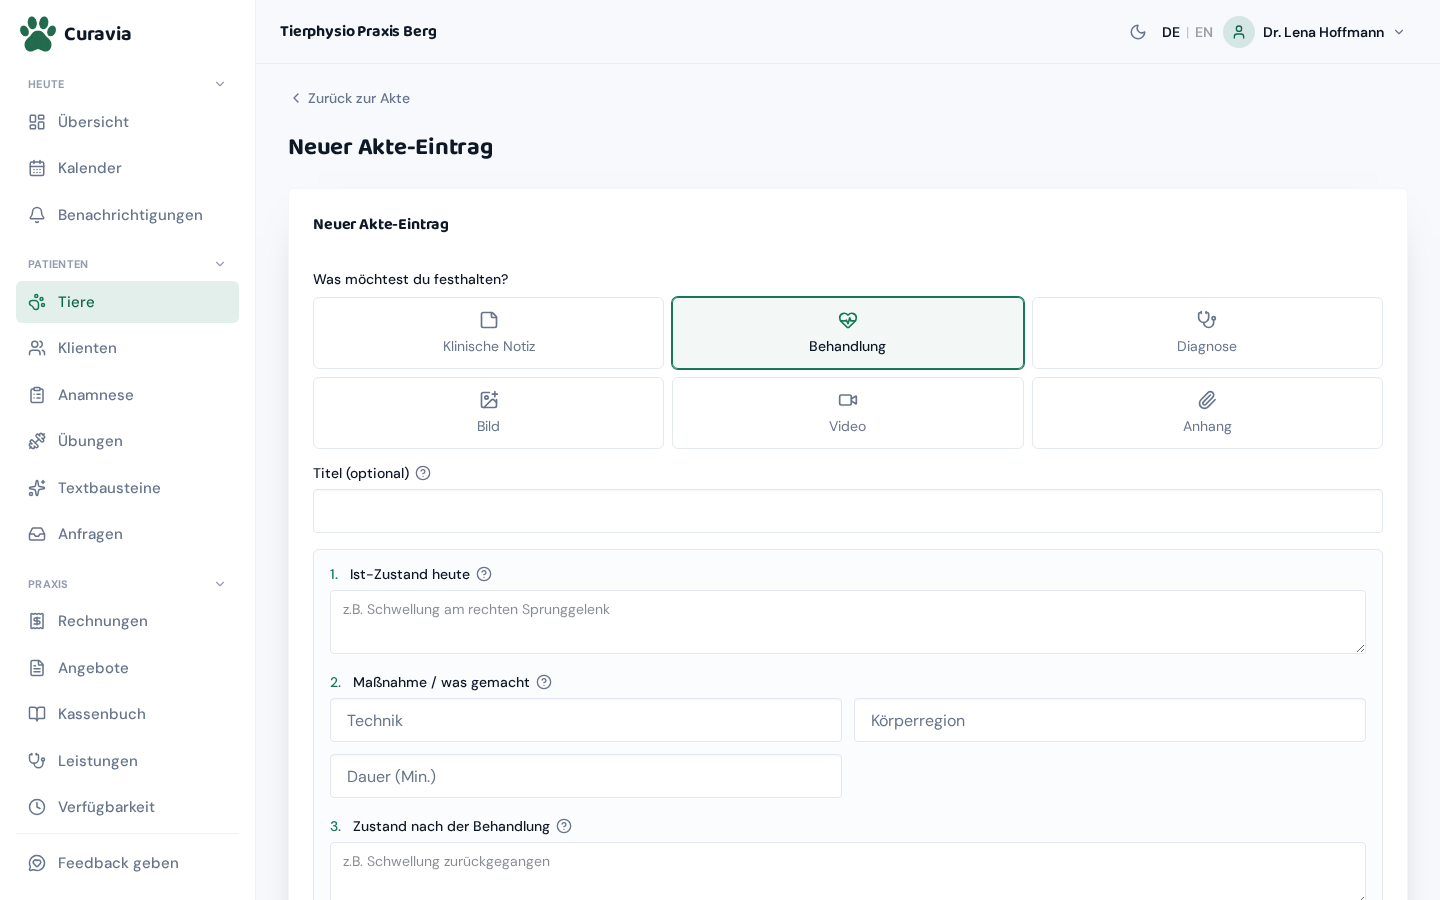This screenshot has height=900, width=1440.
Task: Show help for Ist-Zustand heute
Action: coord(484,574)
